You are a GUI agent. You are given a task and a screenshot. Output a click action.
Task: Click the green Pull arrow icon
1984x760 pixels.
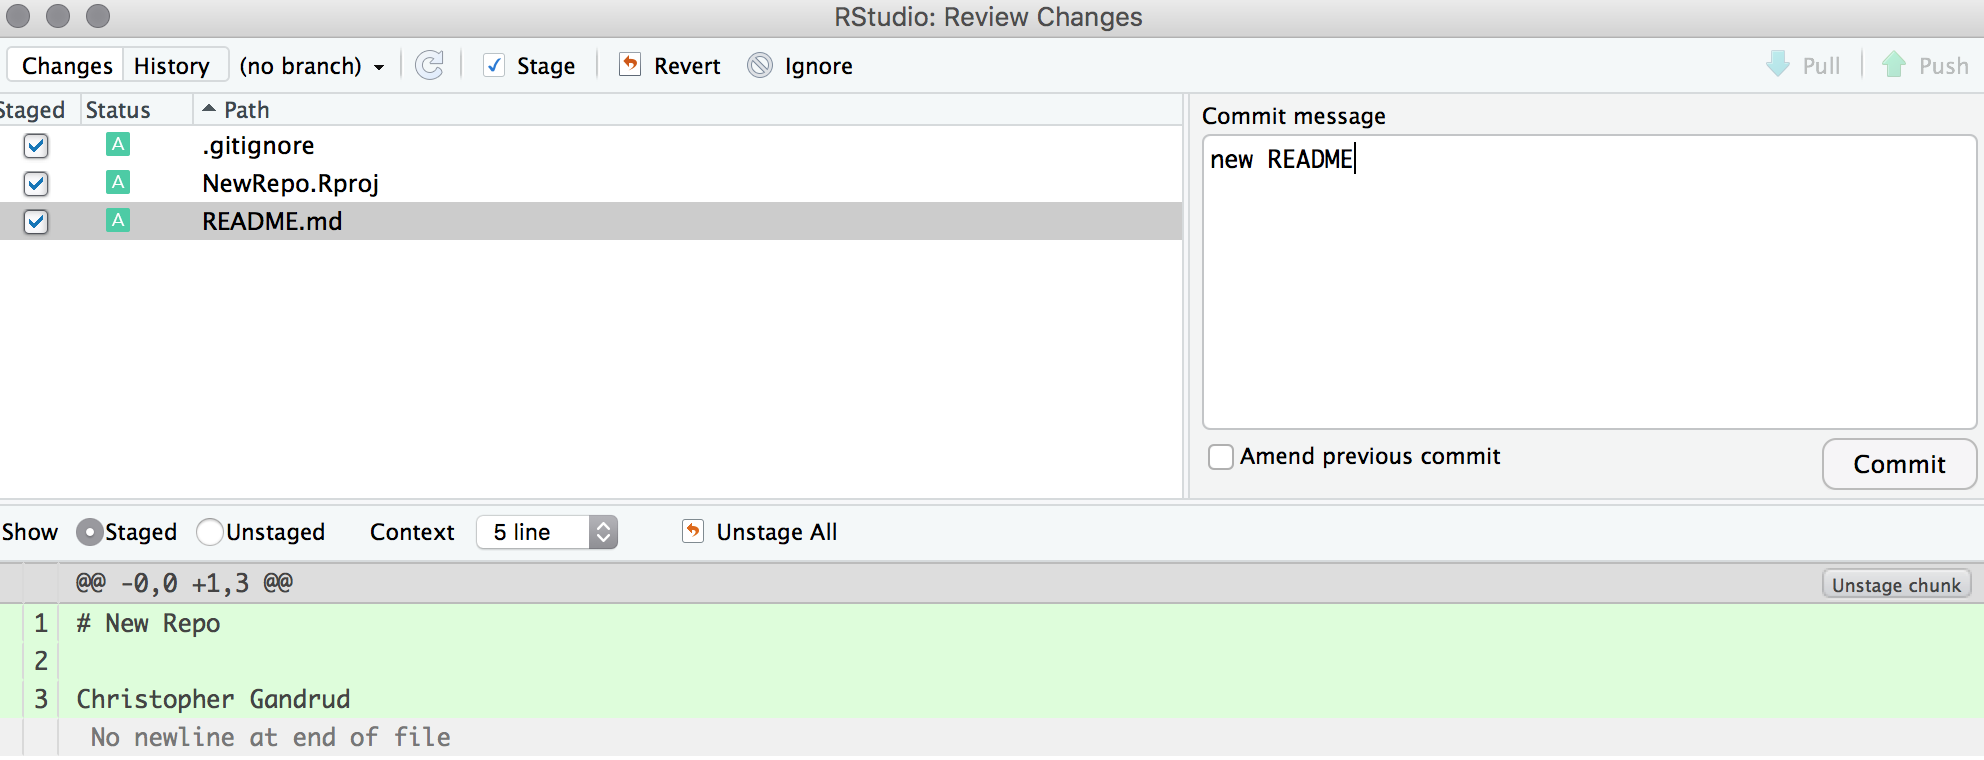[1778, 64]
